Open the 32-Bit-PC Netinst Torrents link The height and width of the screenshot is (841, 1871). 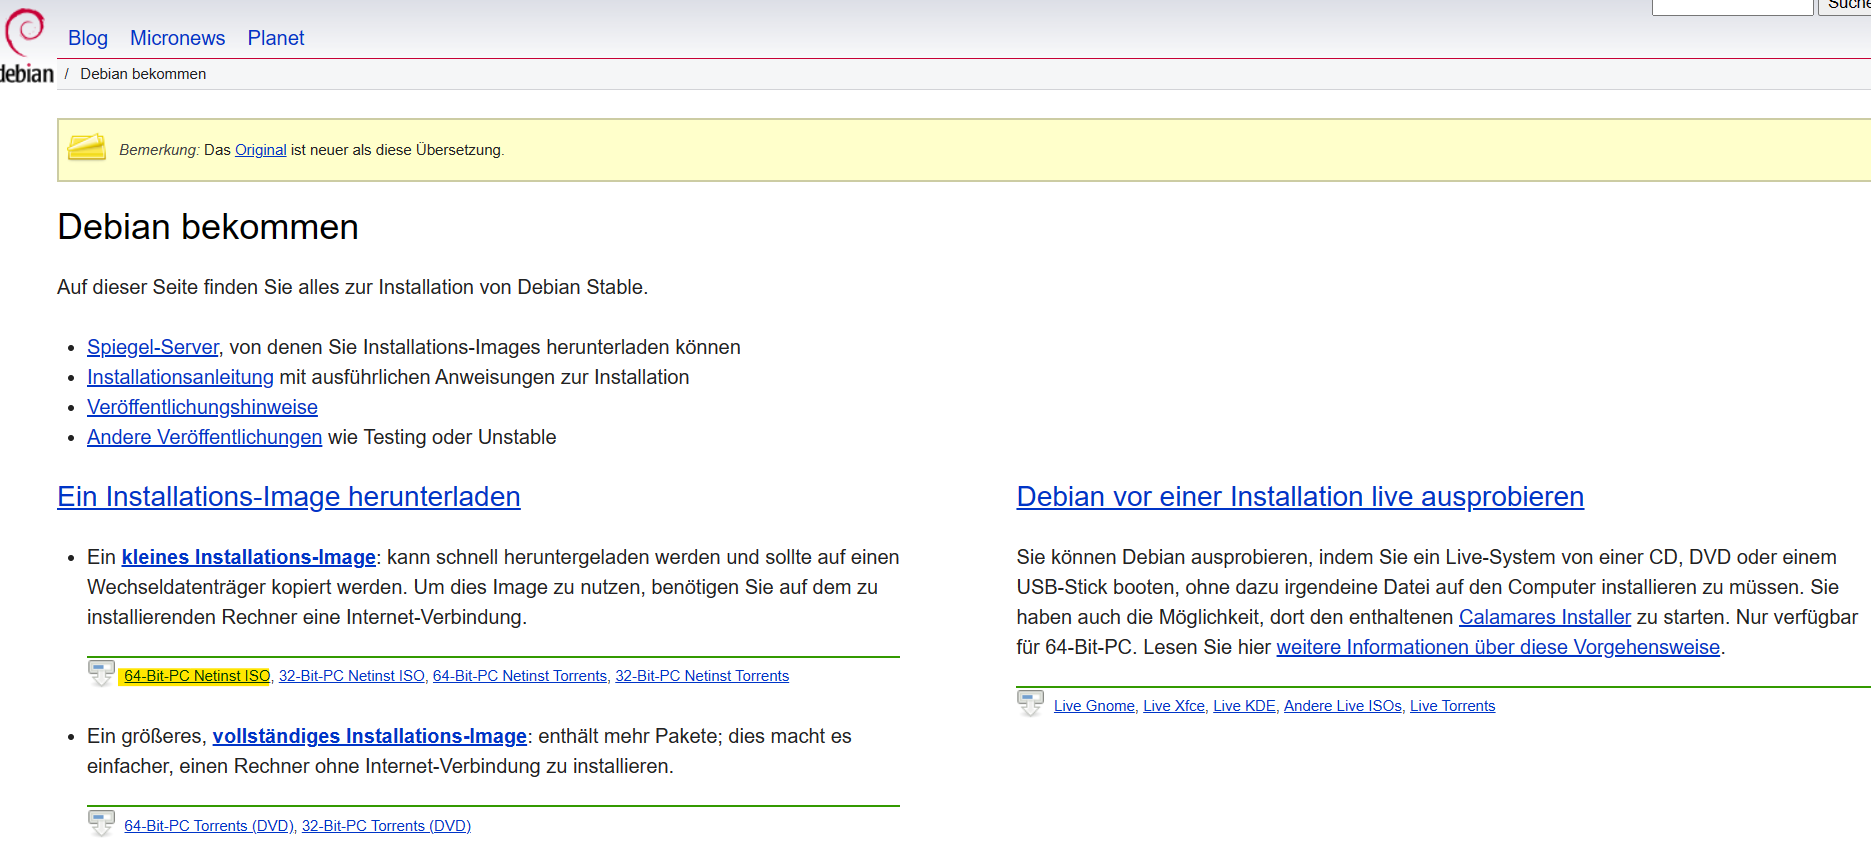pyautogui.click(x=702, y=676)
